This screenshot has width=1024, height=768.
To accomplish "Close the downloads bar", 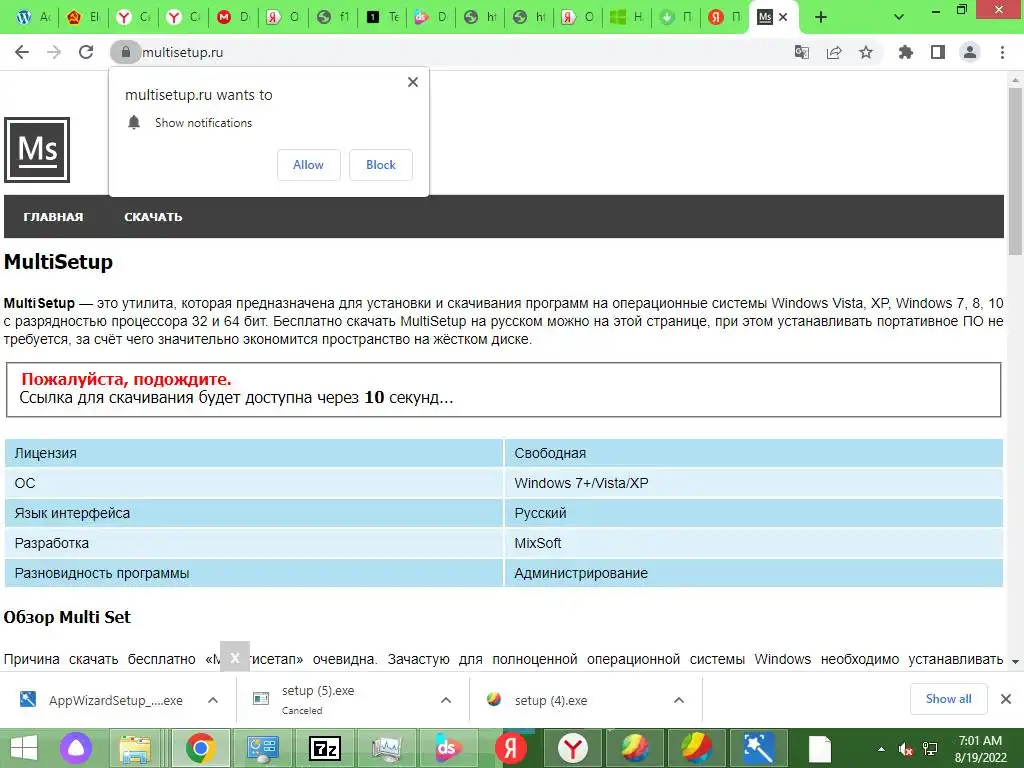I will pyautogui.click(x=1006, y=699).
